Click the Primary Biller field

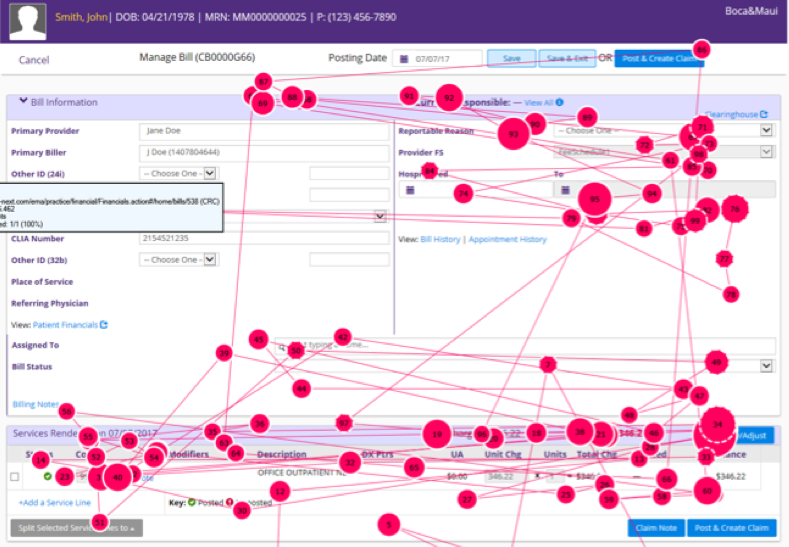coord(264,152)
